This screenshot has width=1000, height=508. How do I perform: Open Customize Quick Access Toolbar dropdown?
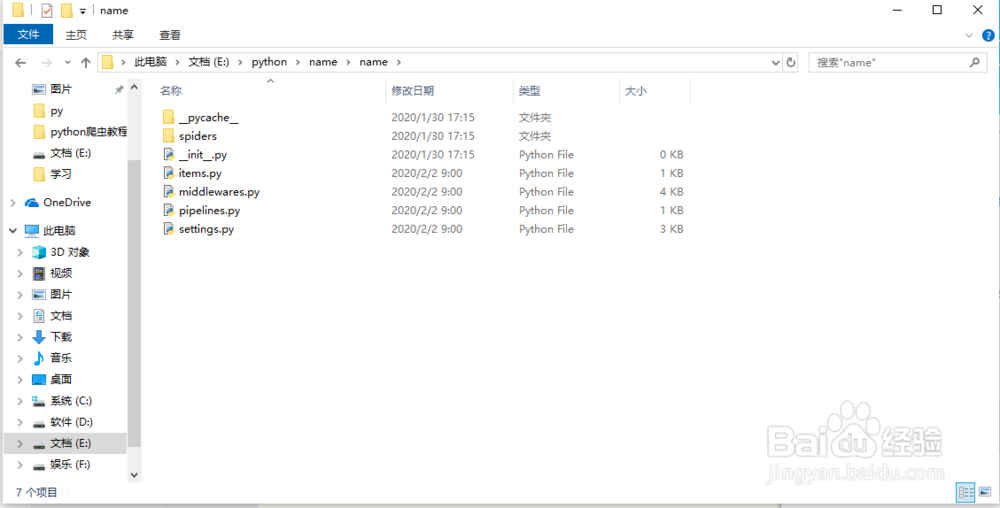click(82, 11)
